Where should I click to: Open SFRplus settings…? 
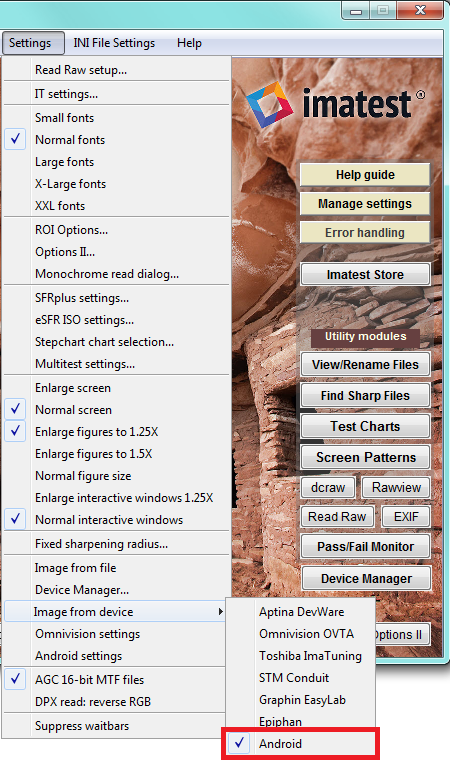117,298
